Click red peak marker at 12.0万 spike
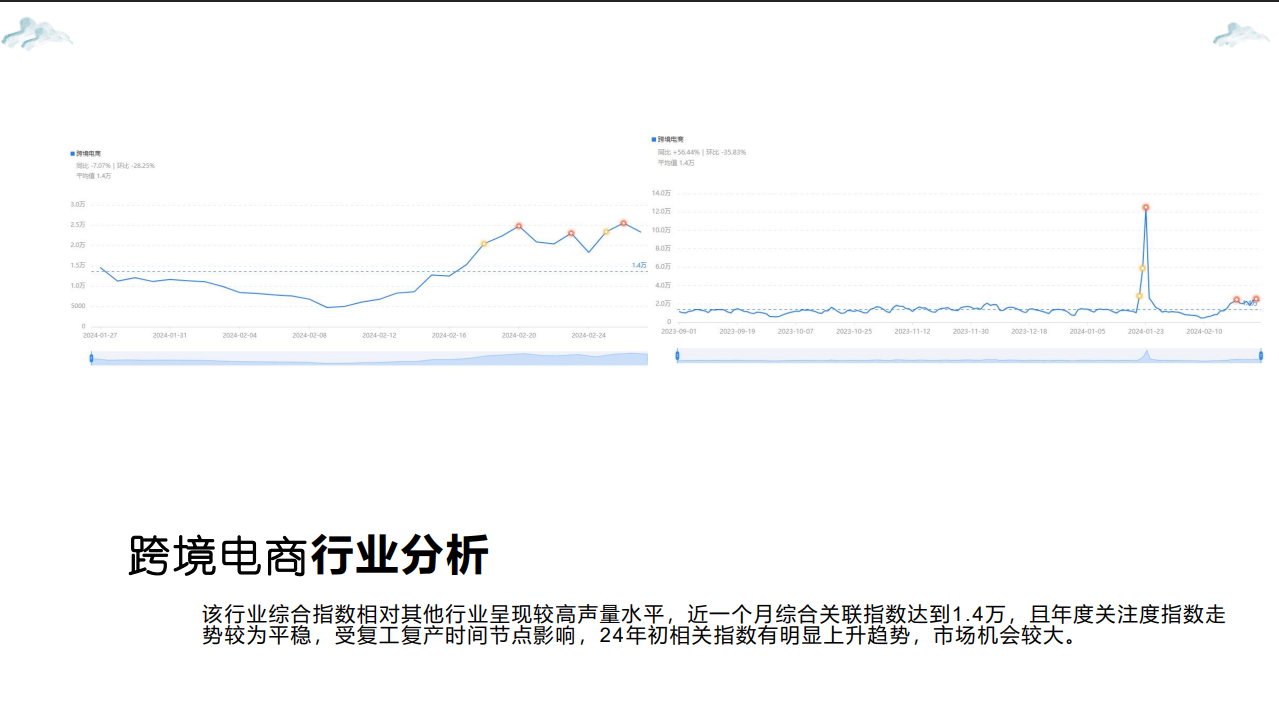Image resolution: width=1279 pixels, height=721 pixels. [x=1146, y=208]
